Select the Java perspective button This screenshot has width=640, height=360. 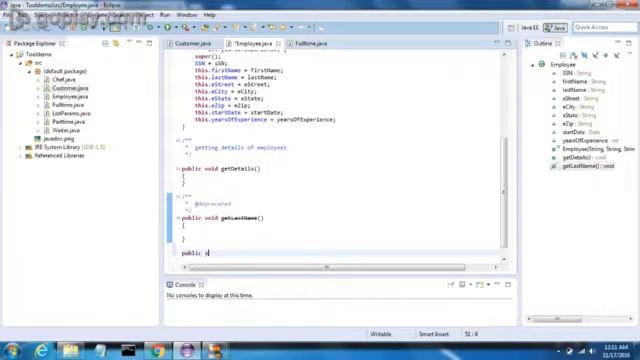point(556,28)
